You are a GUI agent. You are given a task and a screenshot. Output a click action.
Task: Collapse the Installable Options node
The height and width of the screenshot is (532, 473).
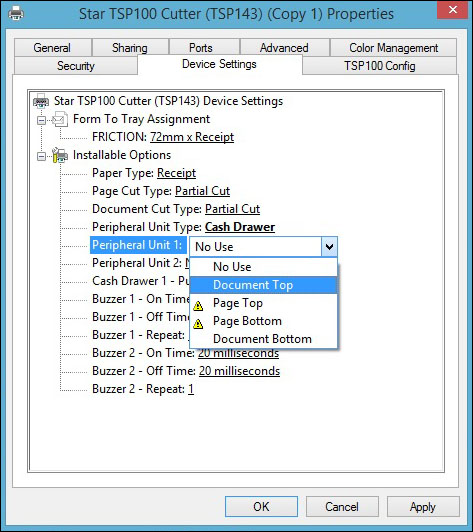point(41,156)
